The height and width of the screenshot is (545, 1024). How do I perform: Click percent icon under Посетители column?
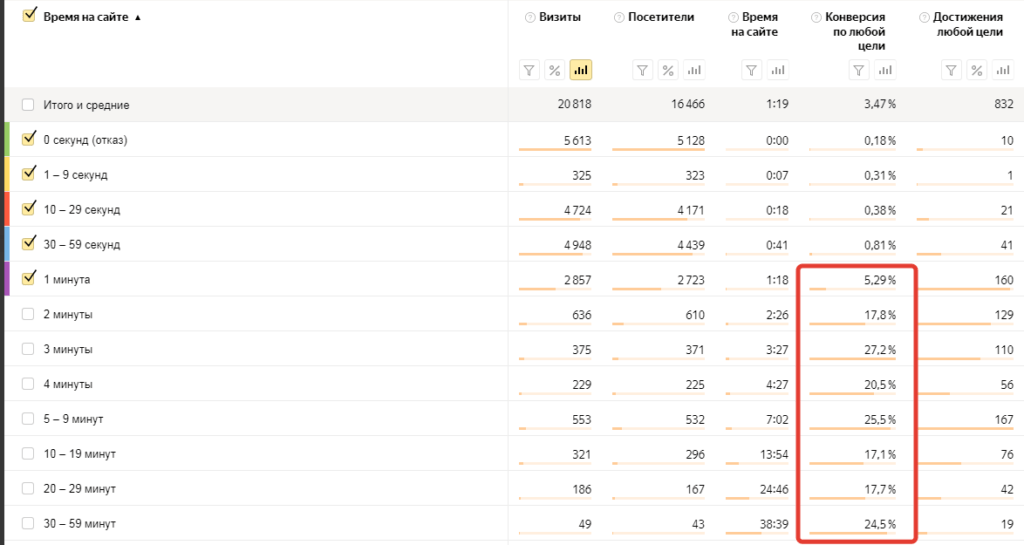pos(668,70)
